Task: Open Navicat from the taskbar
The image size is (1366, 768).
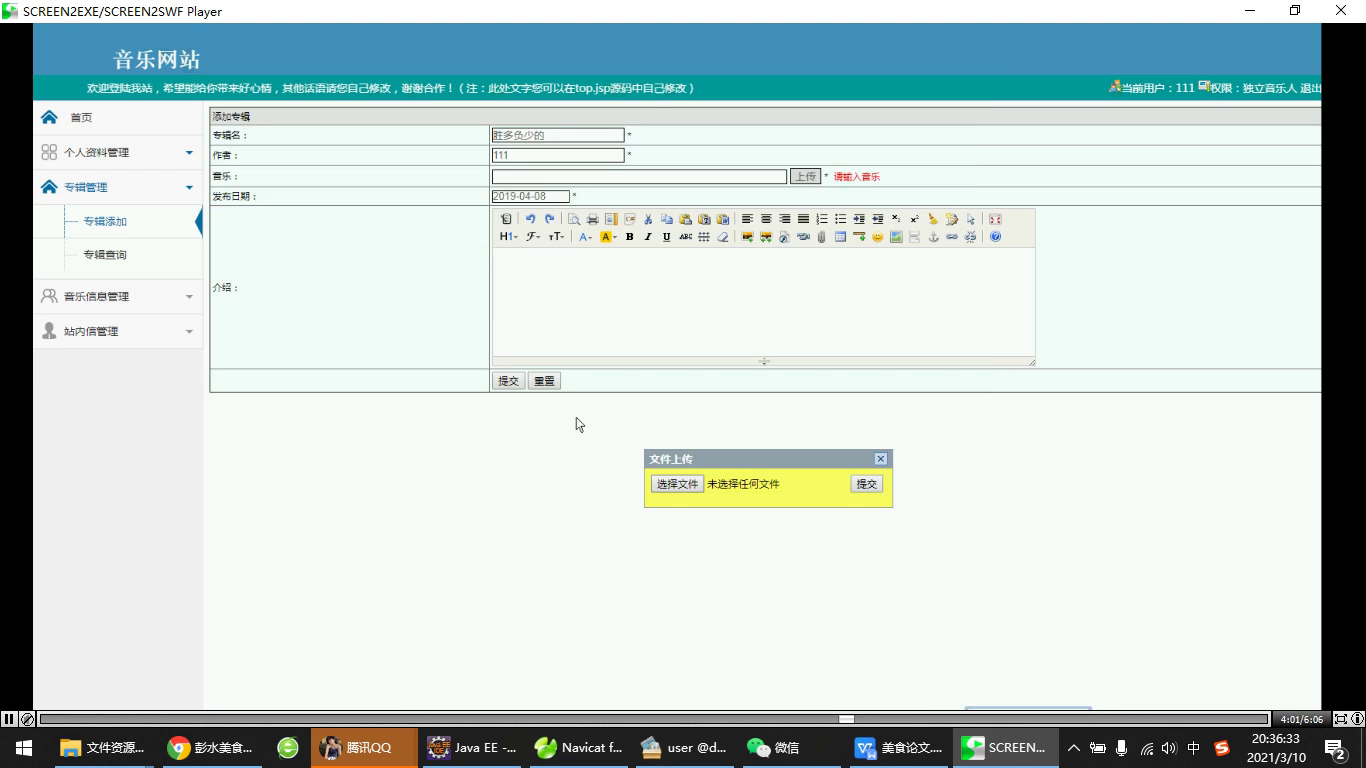Action: [x=580, y=747]
